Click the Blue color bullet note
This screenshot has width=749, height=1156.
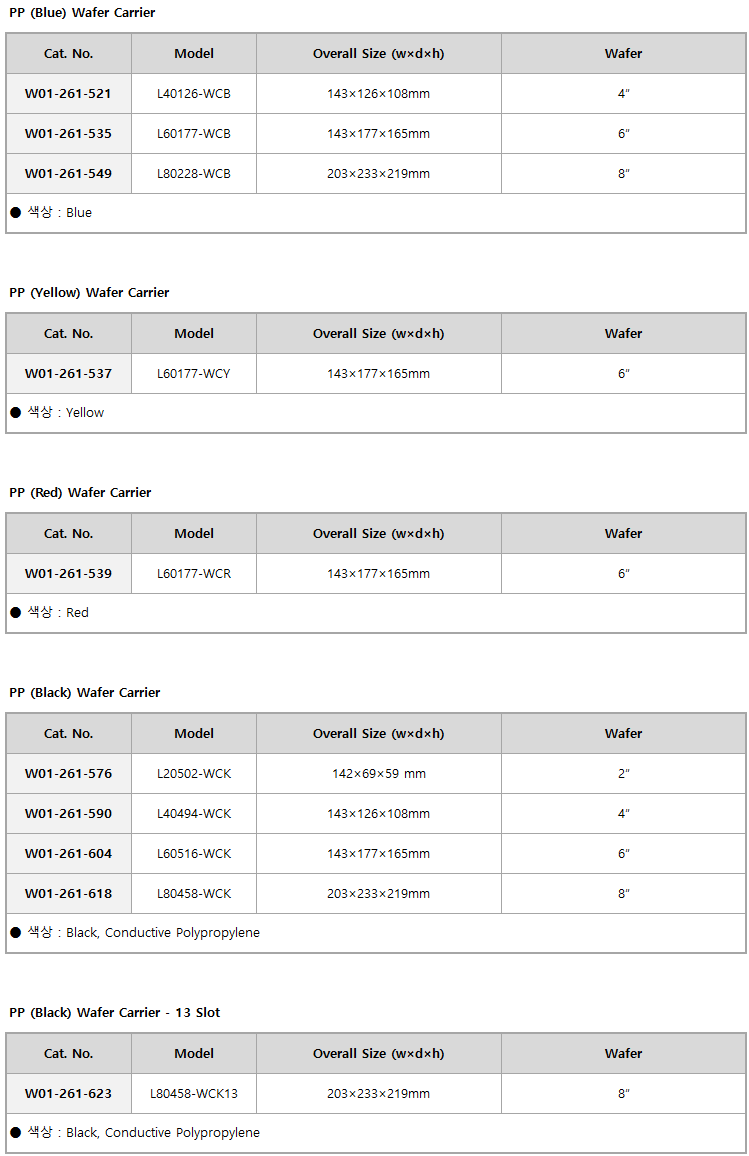point(52,212)
